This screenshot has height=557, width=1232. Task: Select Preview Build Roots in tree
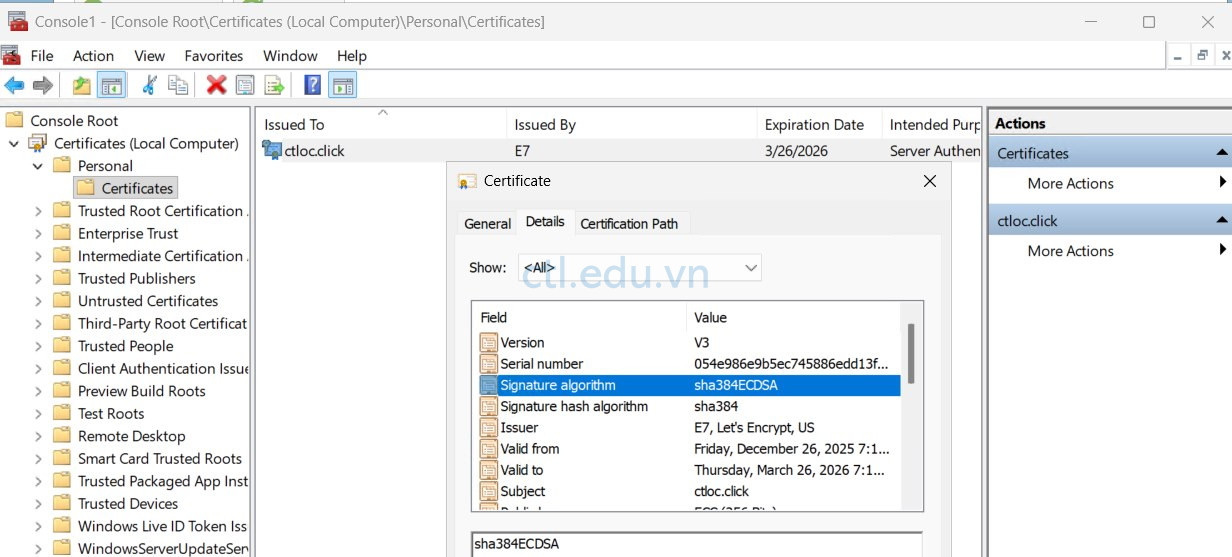point(142,391)
